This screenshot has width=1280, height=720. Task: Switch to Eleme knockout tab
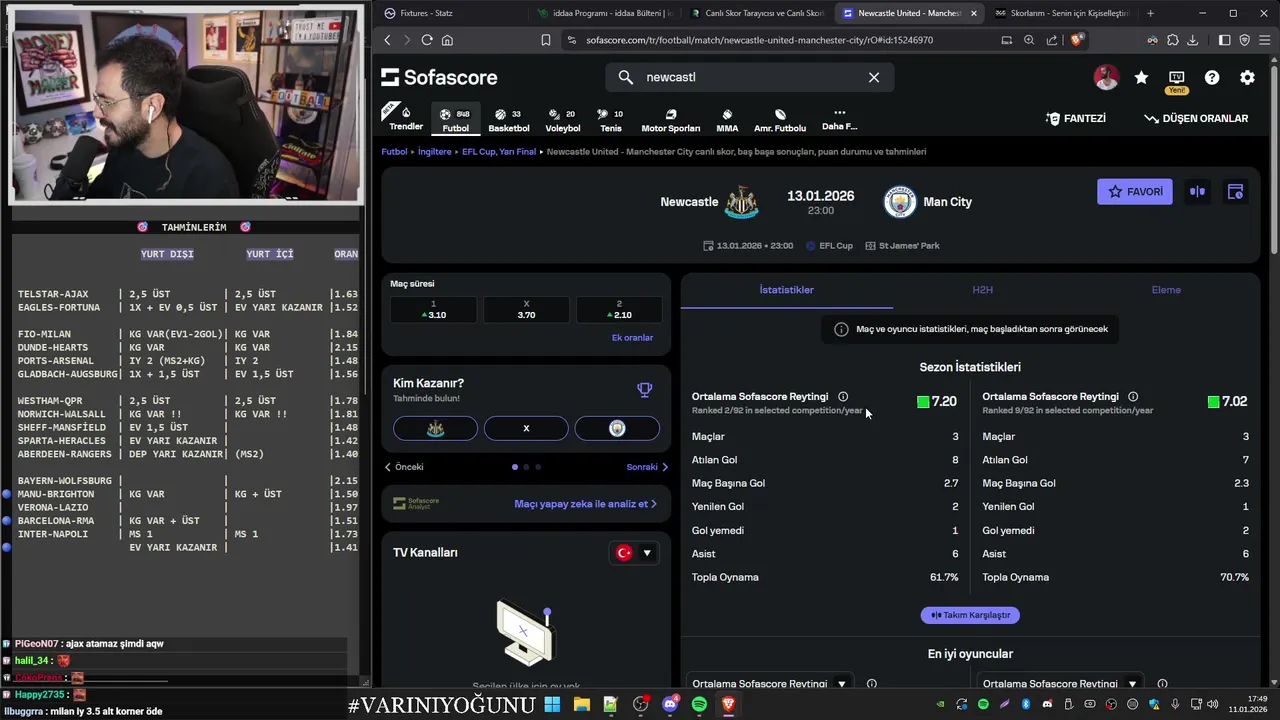[1166, 290]
